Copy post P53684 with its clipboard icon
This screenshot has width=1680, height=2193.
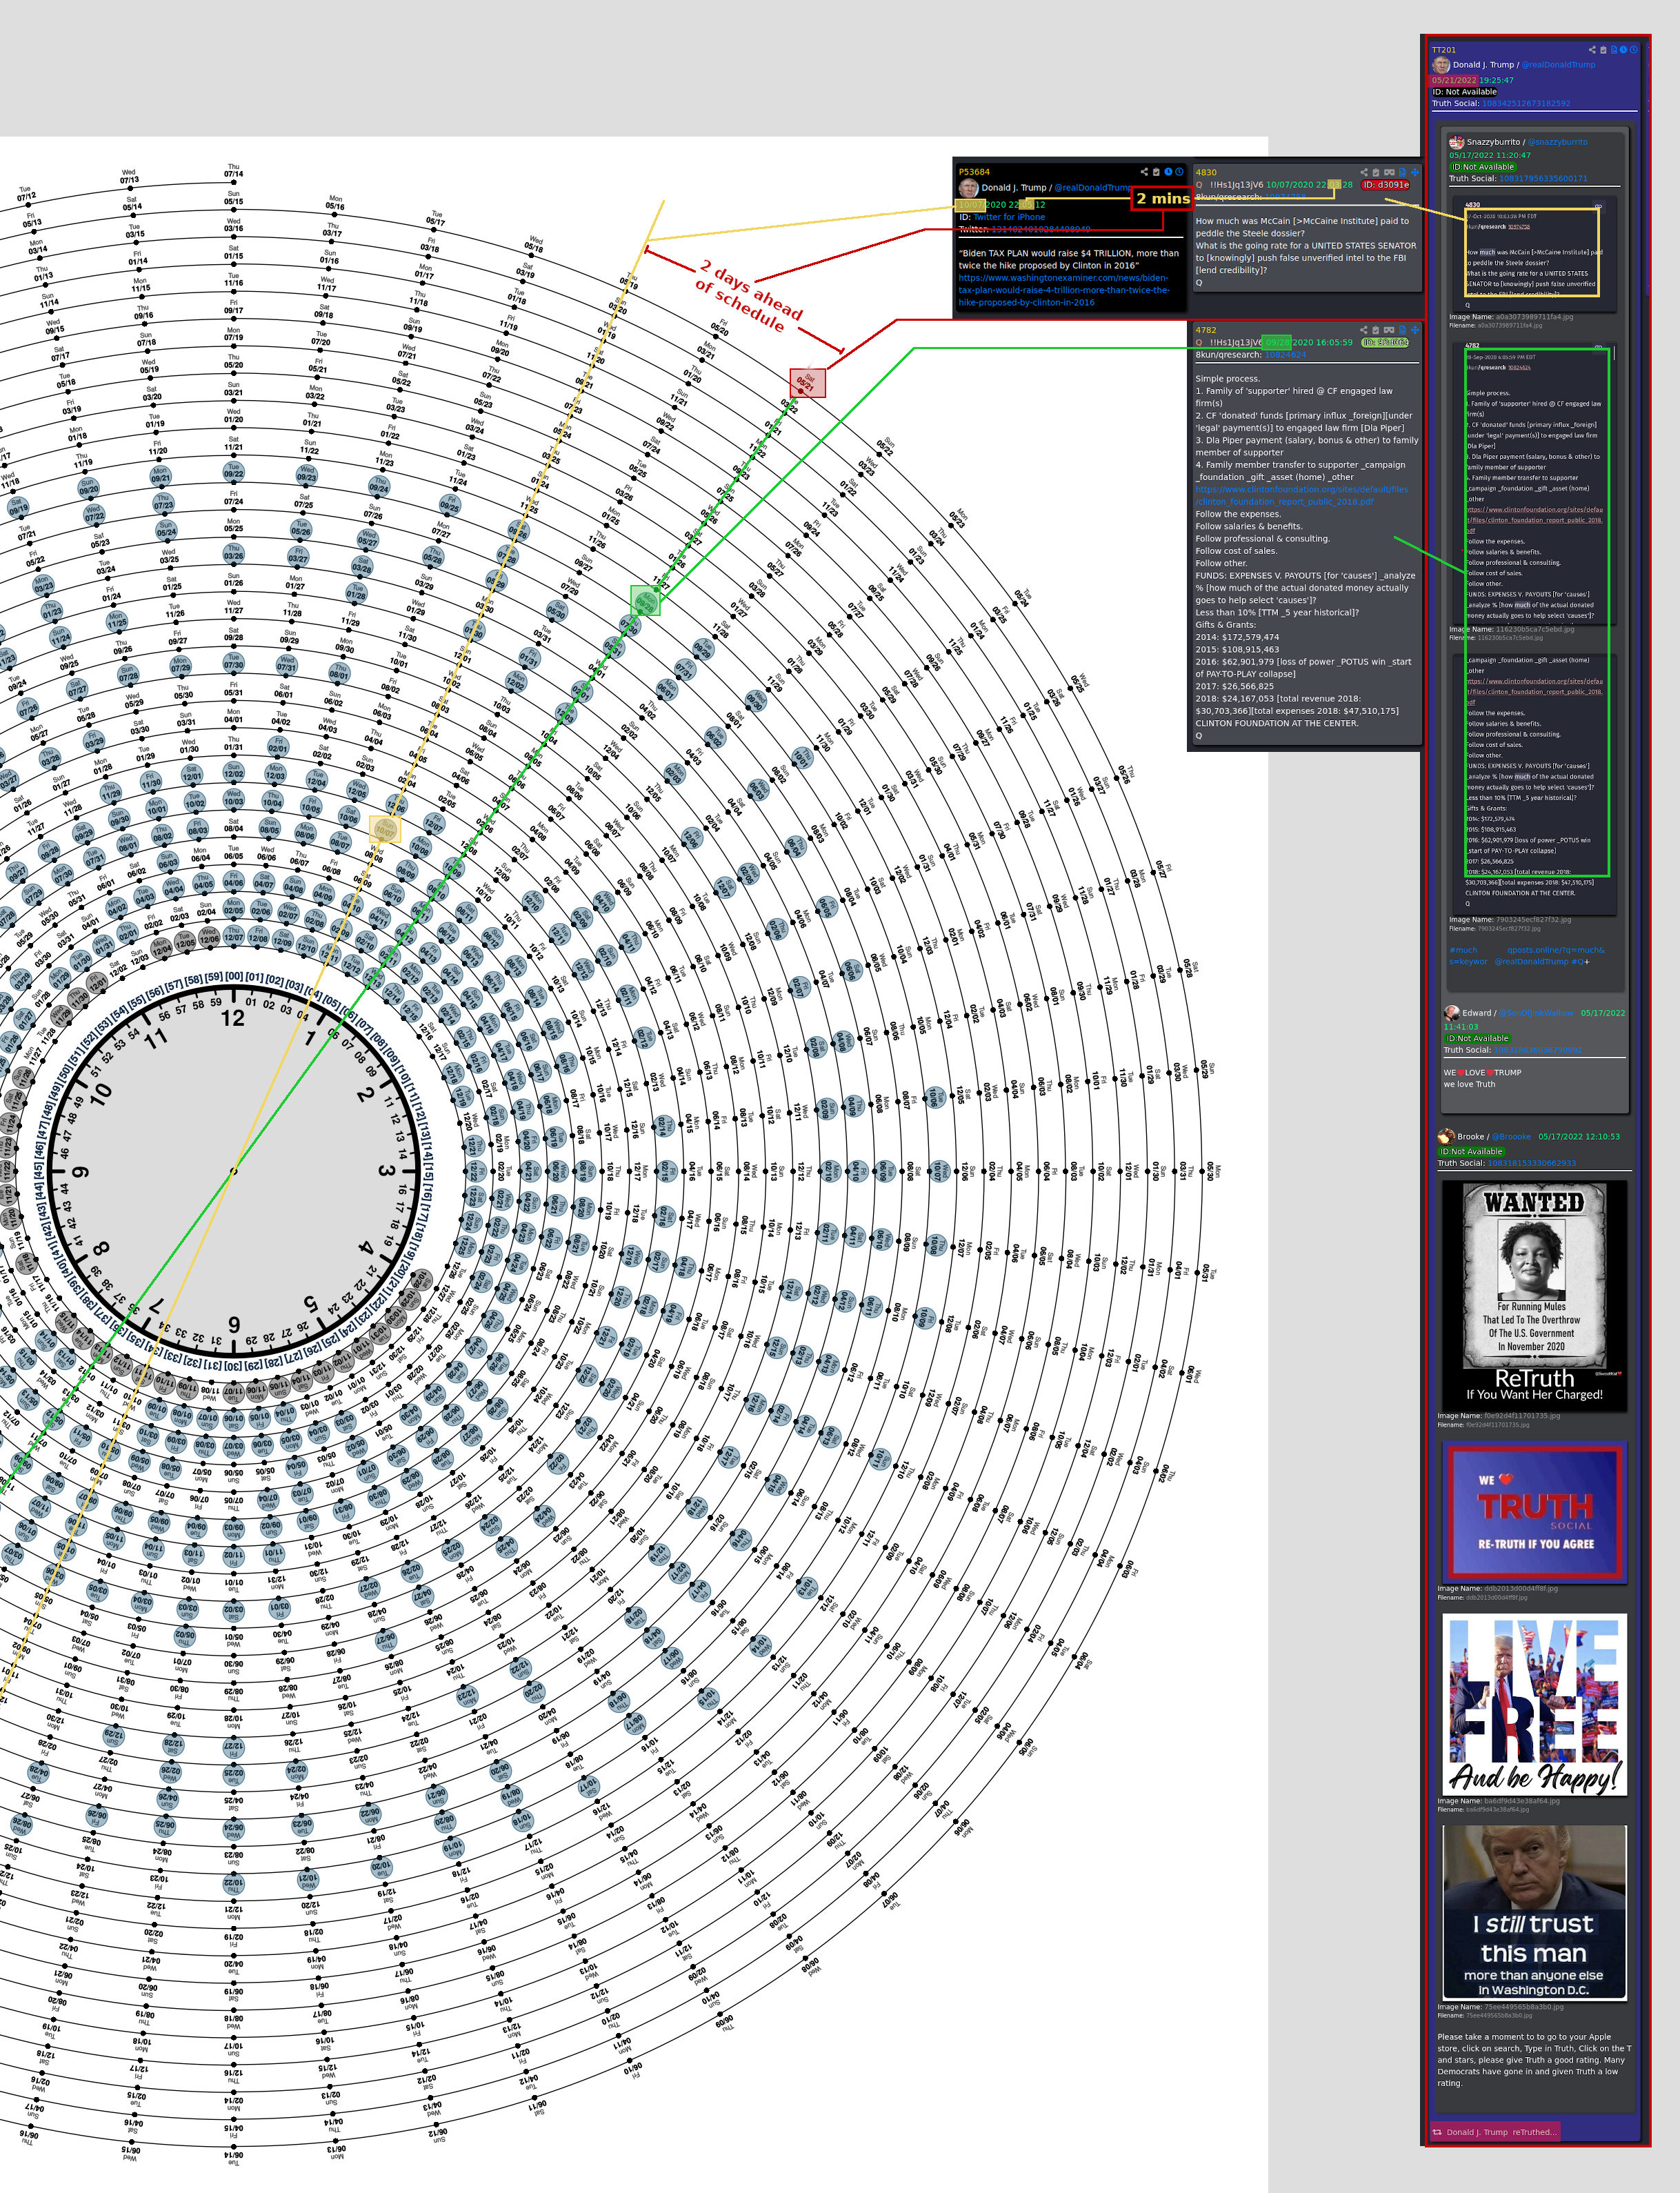click(x=1156, y=172)
